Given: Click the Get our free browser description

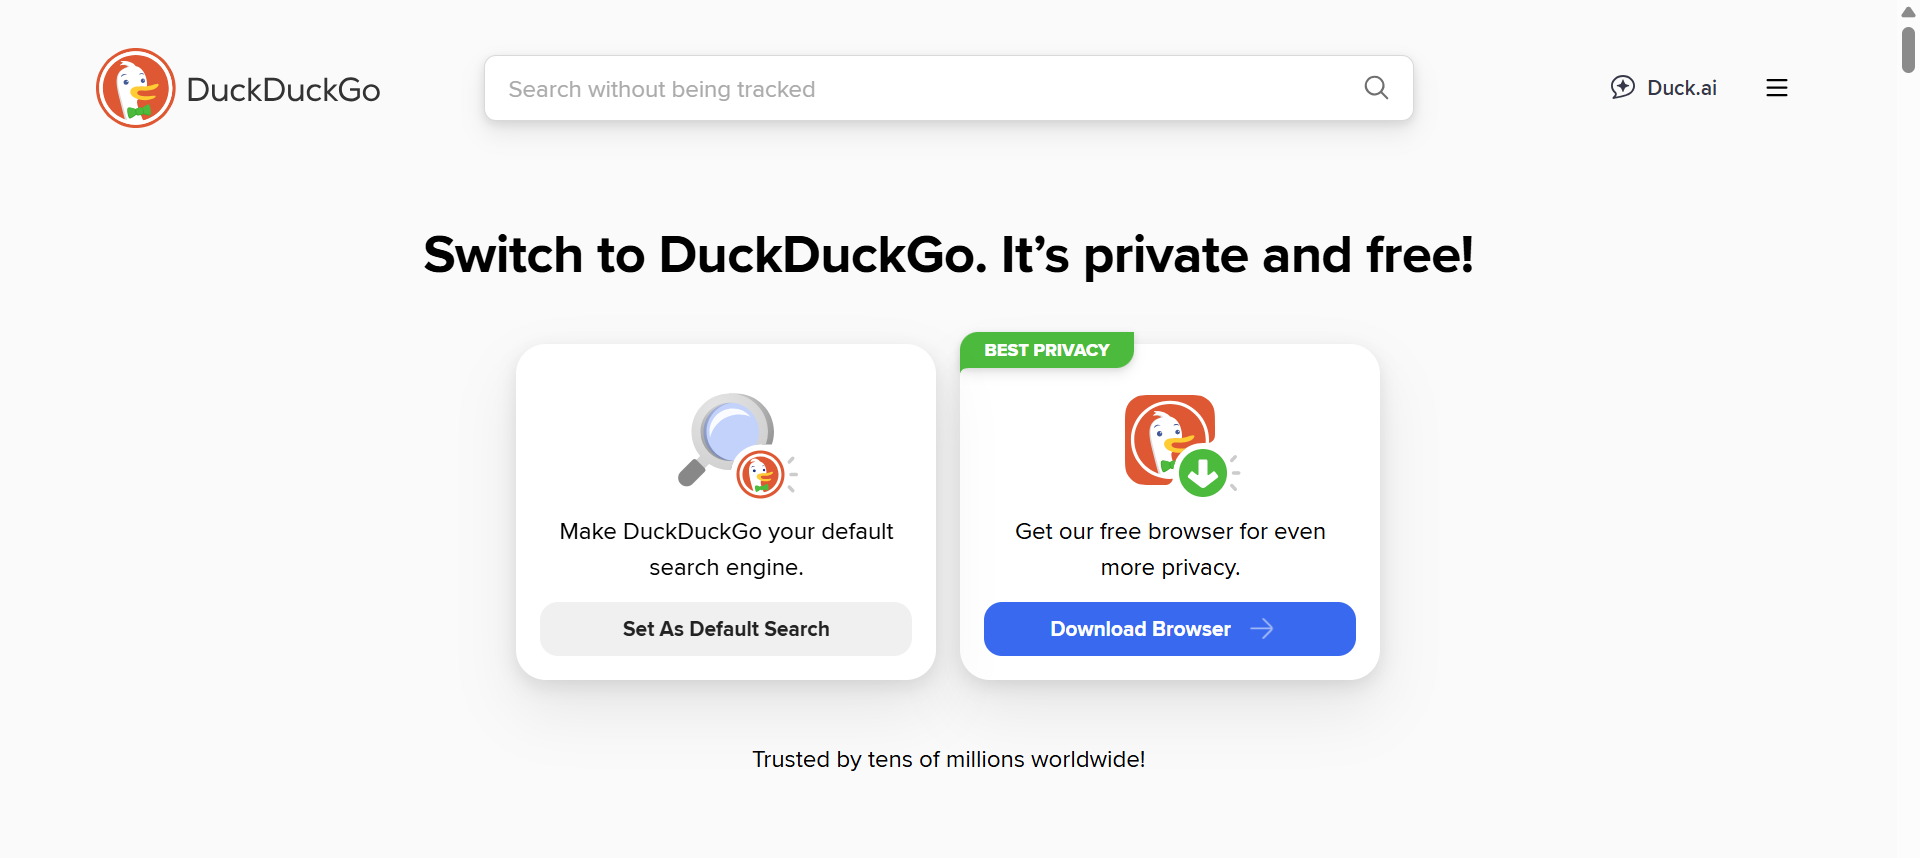Looking at the screenshot, I should point(1170,549).
